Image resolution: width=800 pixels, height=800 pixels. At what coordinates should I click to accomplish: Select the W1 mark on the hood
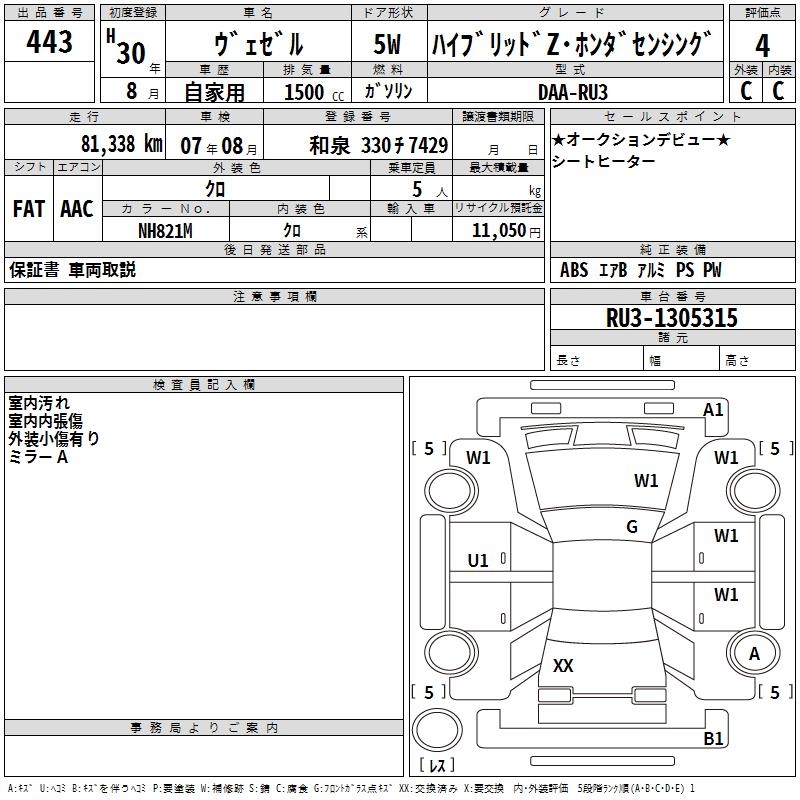pyautogui.click(x=646, y=480)
